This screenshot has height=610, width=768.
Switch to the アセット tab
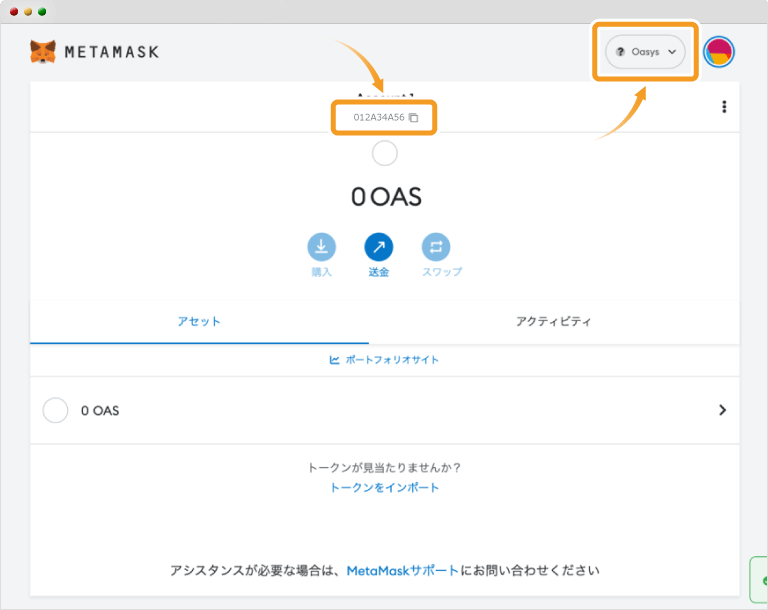199,321
